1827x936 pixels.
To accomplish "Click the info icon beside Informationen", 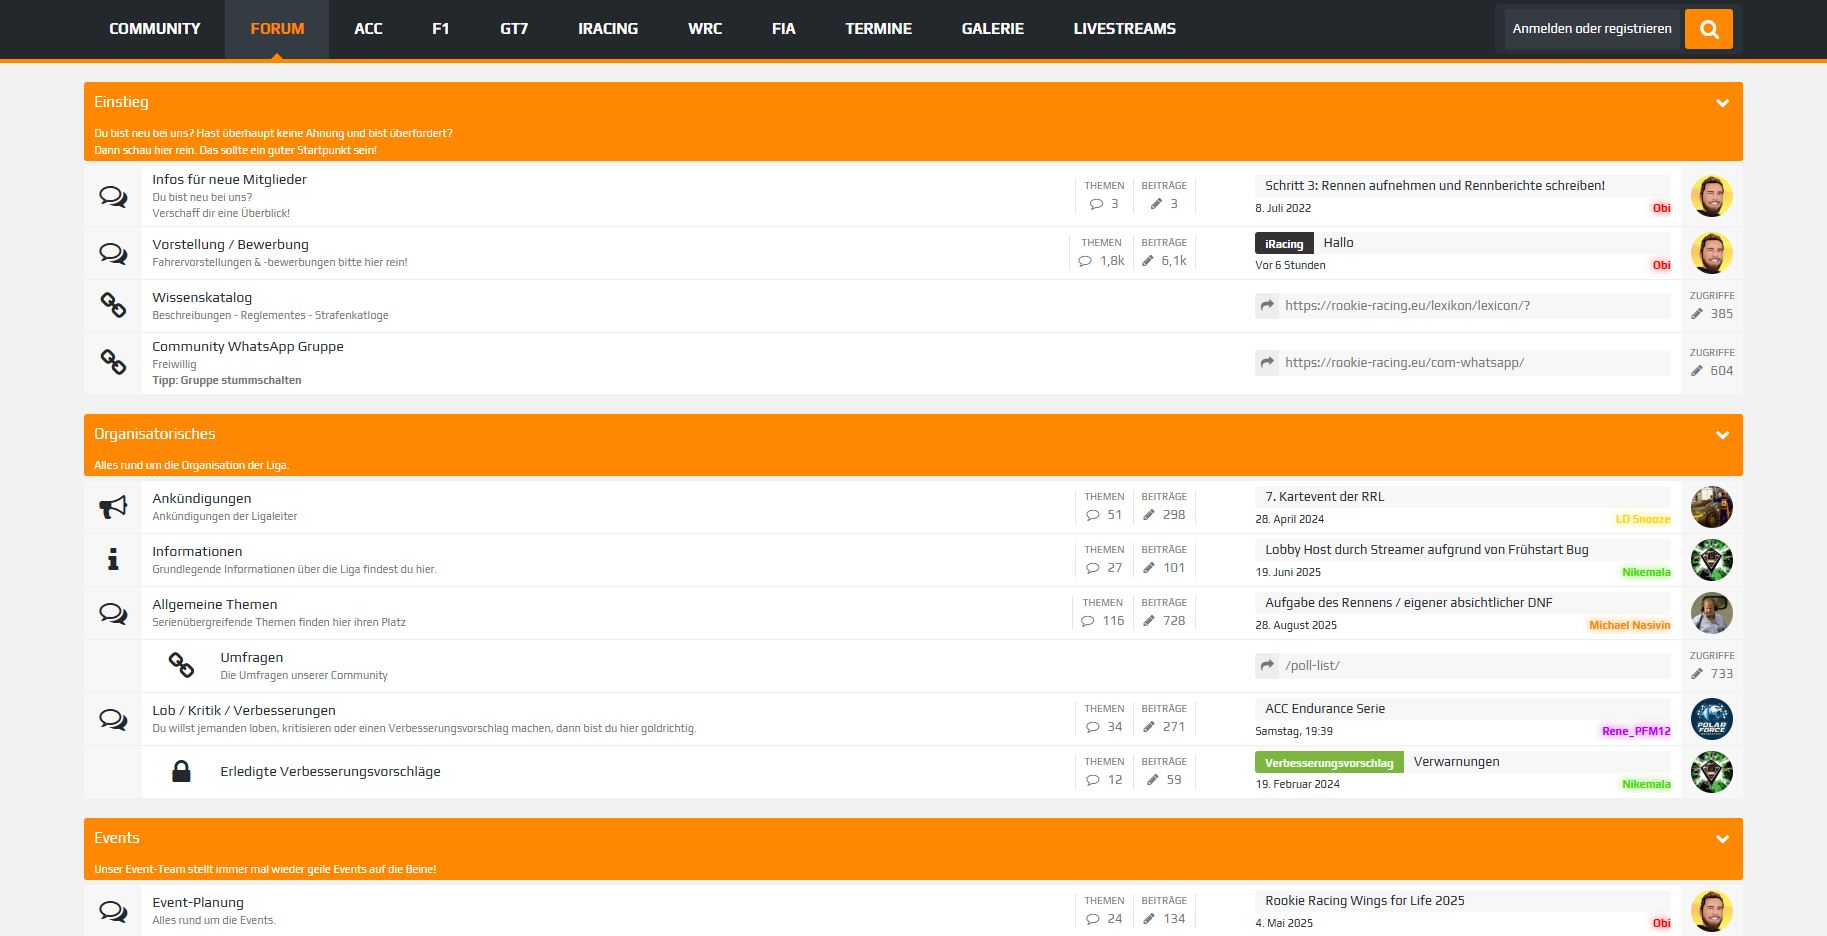I will point(113,560).
